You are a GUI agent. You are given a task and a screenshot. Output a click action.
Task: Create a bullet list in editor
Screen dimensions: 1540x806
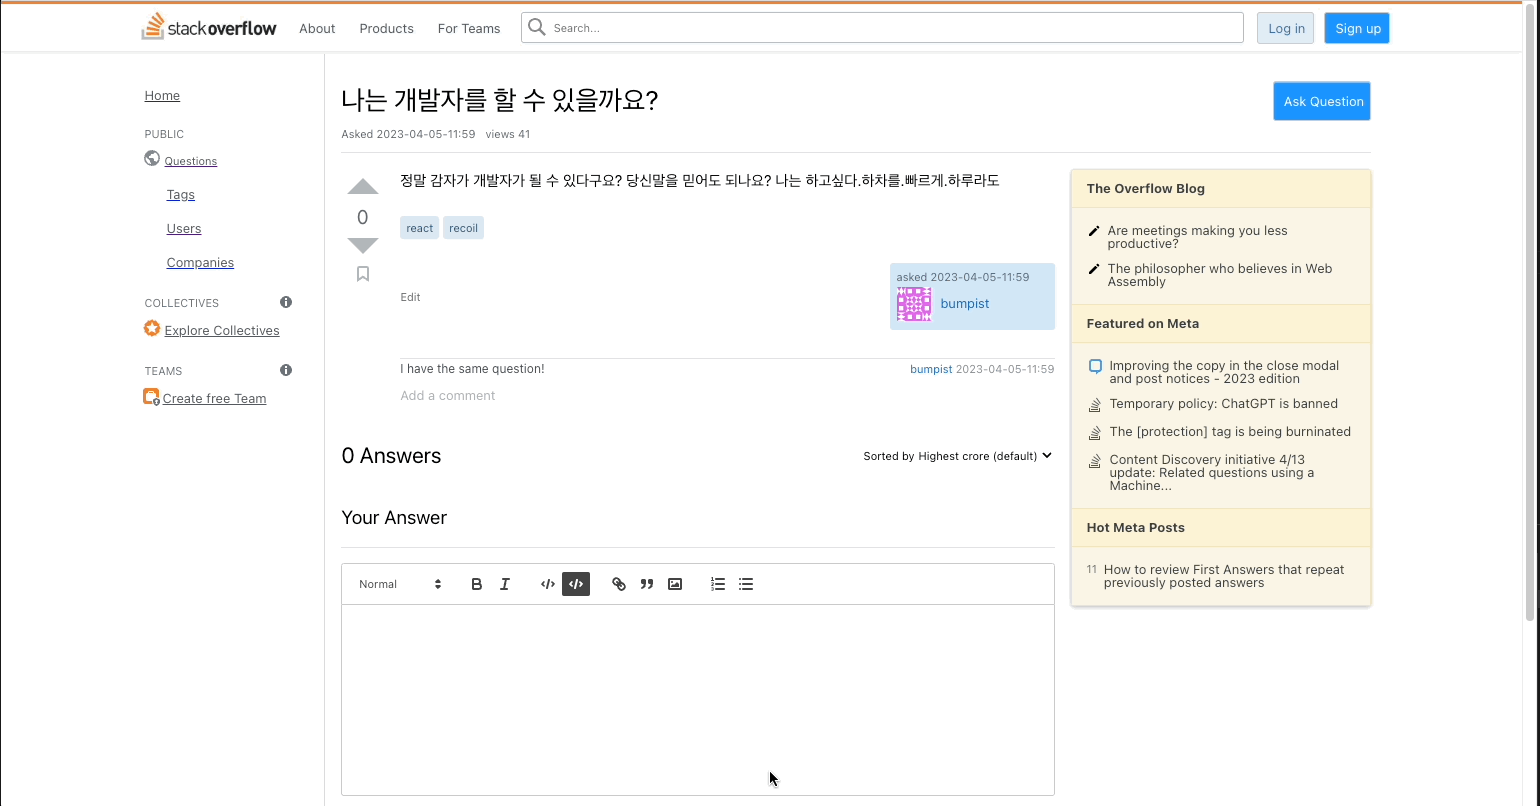[746, 584]
